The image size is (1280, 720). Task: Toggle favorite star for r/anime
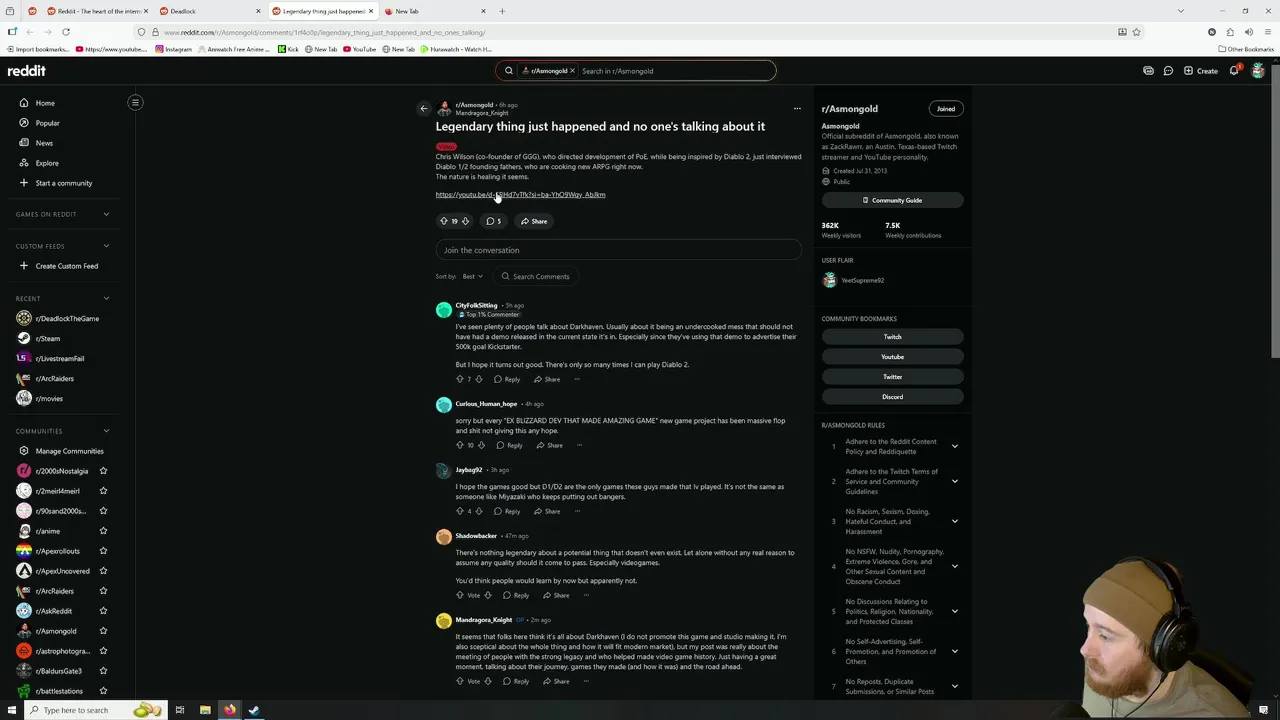103,531
